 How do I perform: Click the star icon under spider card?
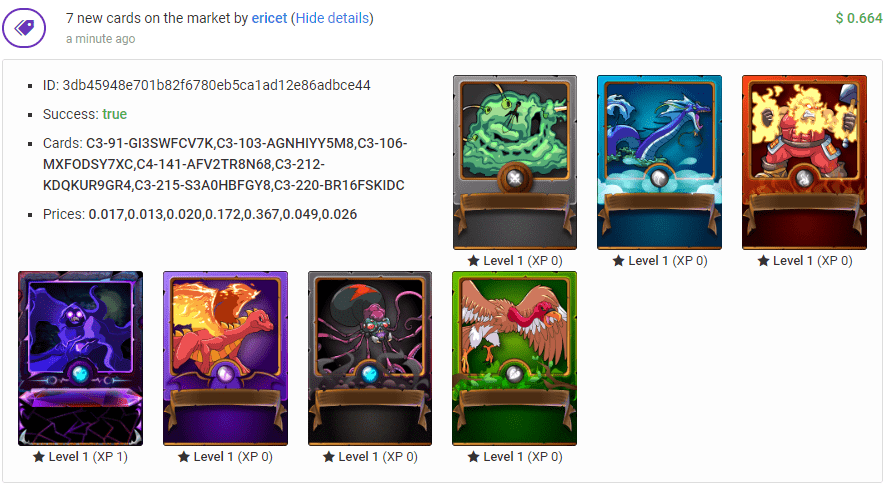coord(329,457)
